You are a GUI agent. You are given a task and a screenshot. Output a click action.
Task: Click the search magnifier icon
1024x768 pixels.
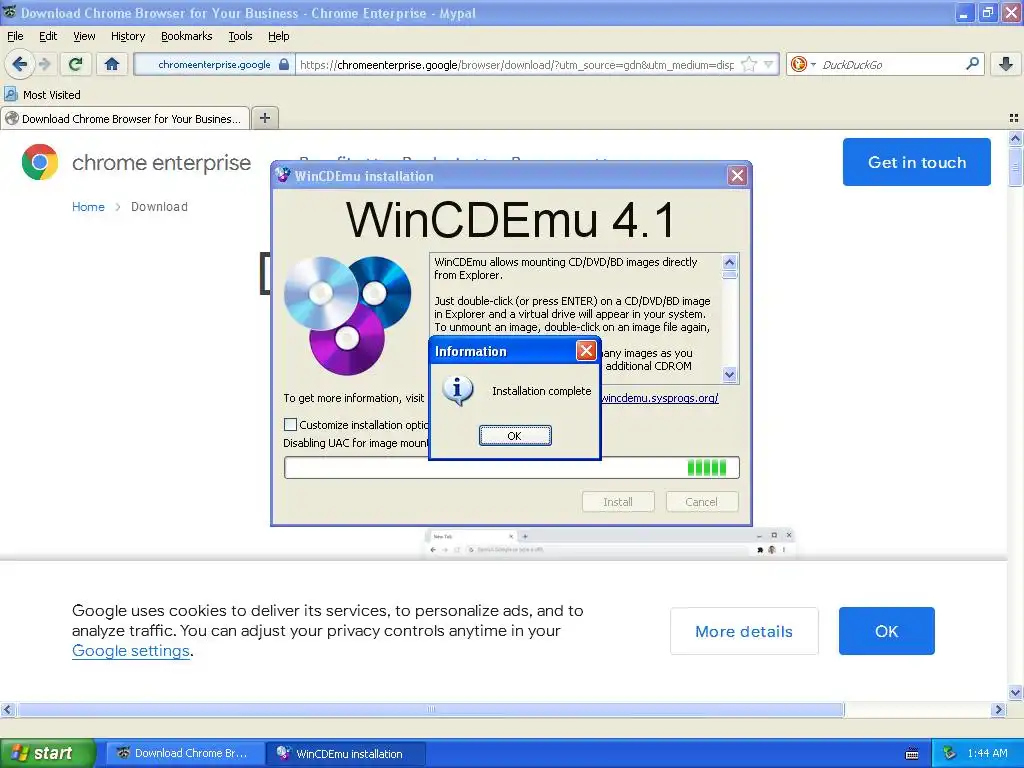tap(972, 64)
